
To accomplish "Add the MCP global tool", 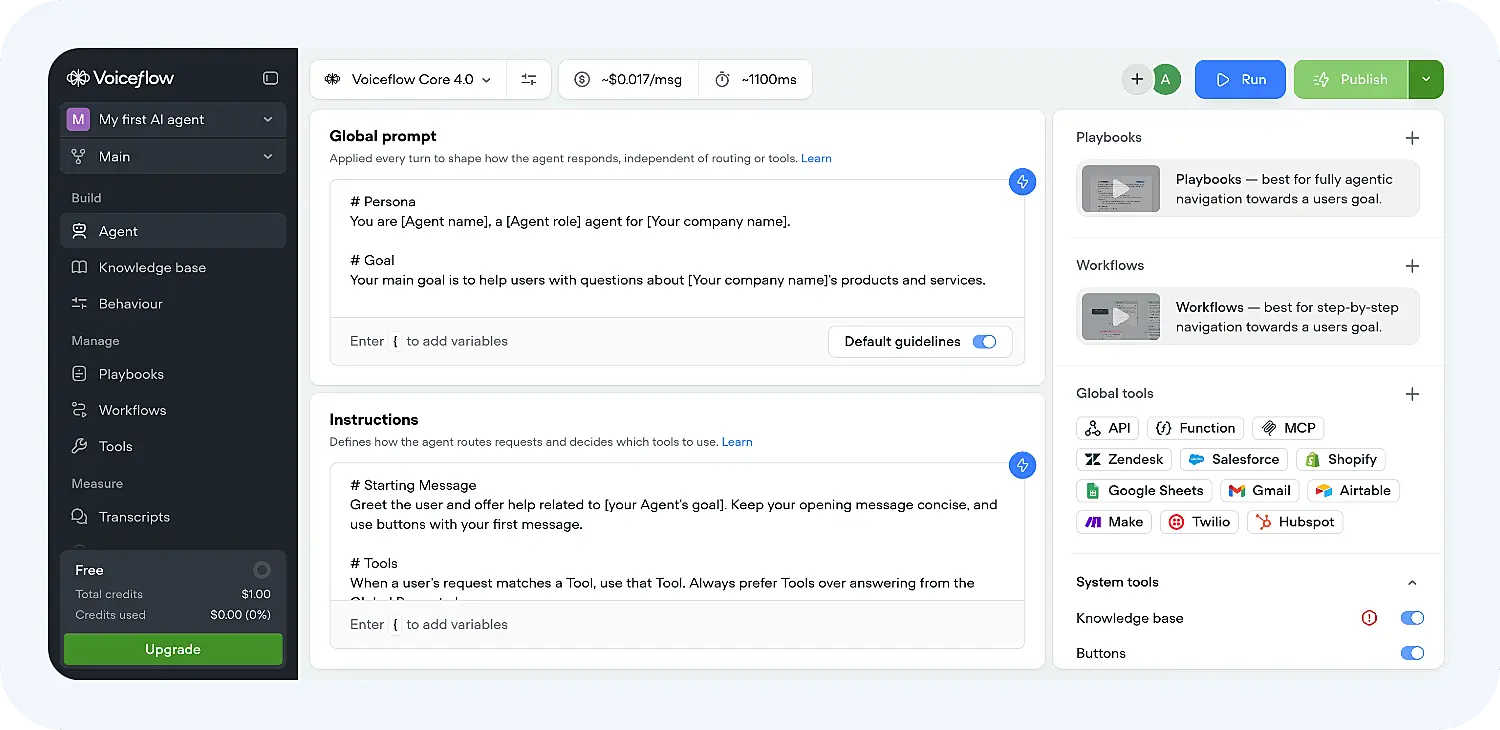I will tap(1288, 428).
